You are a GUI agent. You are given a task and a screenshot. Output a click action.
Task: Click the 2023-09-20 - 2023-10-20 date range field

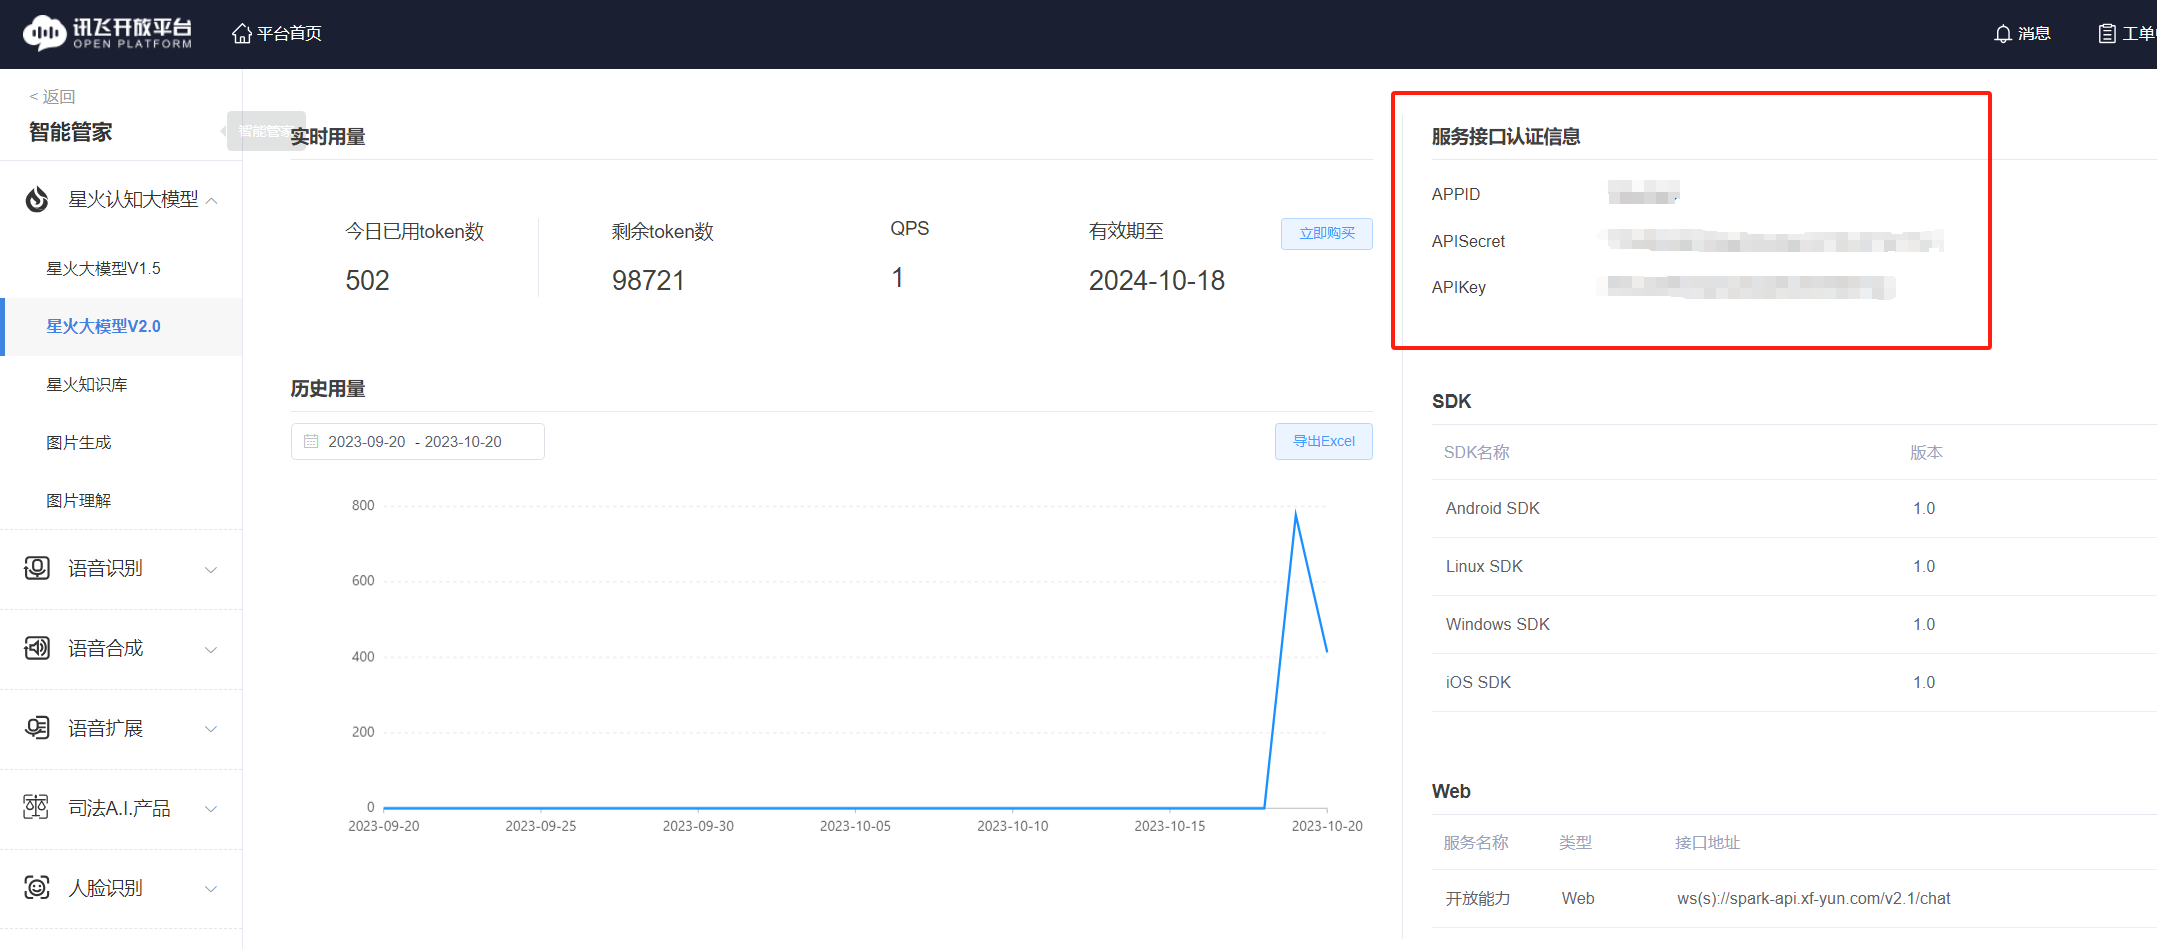pyautogui.click(x=417, y=441)
